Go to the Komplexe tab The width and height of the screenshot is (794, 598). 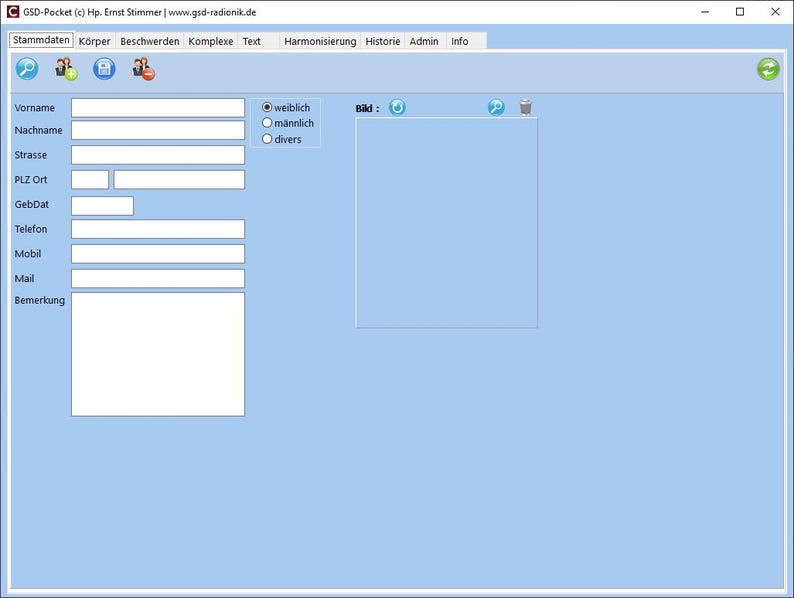(x=211, y=41)
